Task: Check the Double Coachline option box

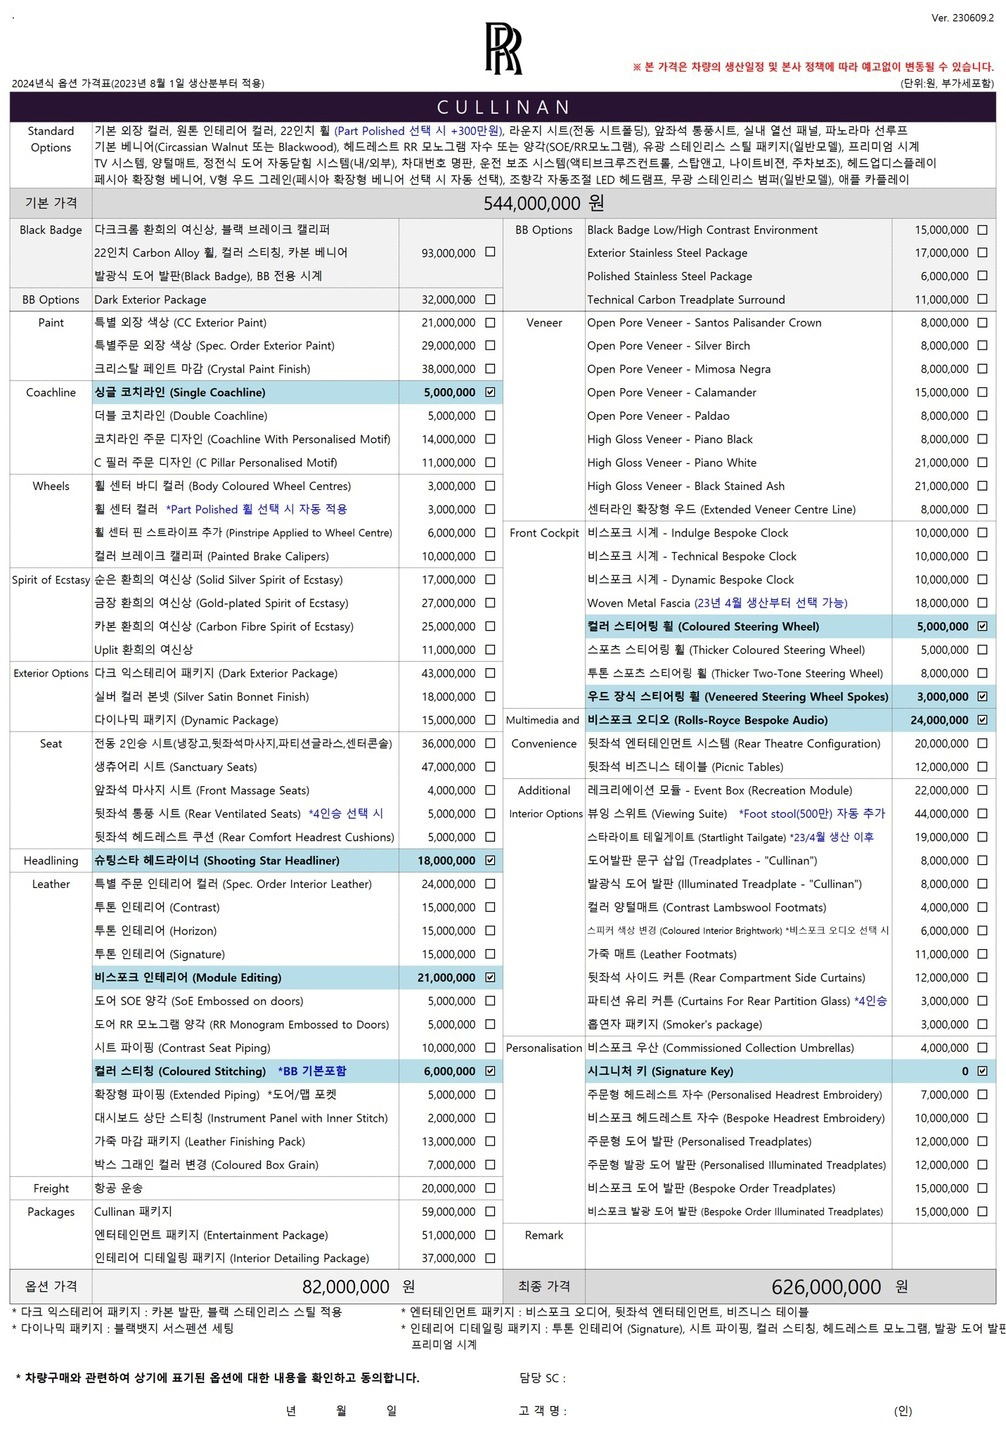Action: pyautogui.click(x=490, y=416)
